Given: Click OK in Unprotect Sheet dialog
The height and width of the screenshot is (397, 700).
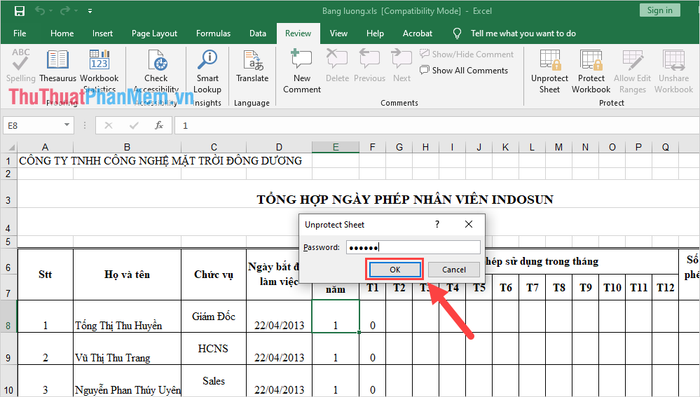Looking at the screenshot, I should point(395,269).
